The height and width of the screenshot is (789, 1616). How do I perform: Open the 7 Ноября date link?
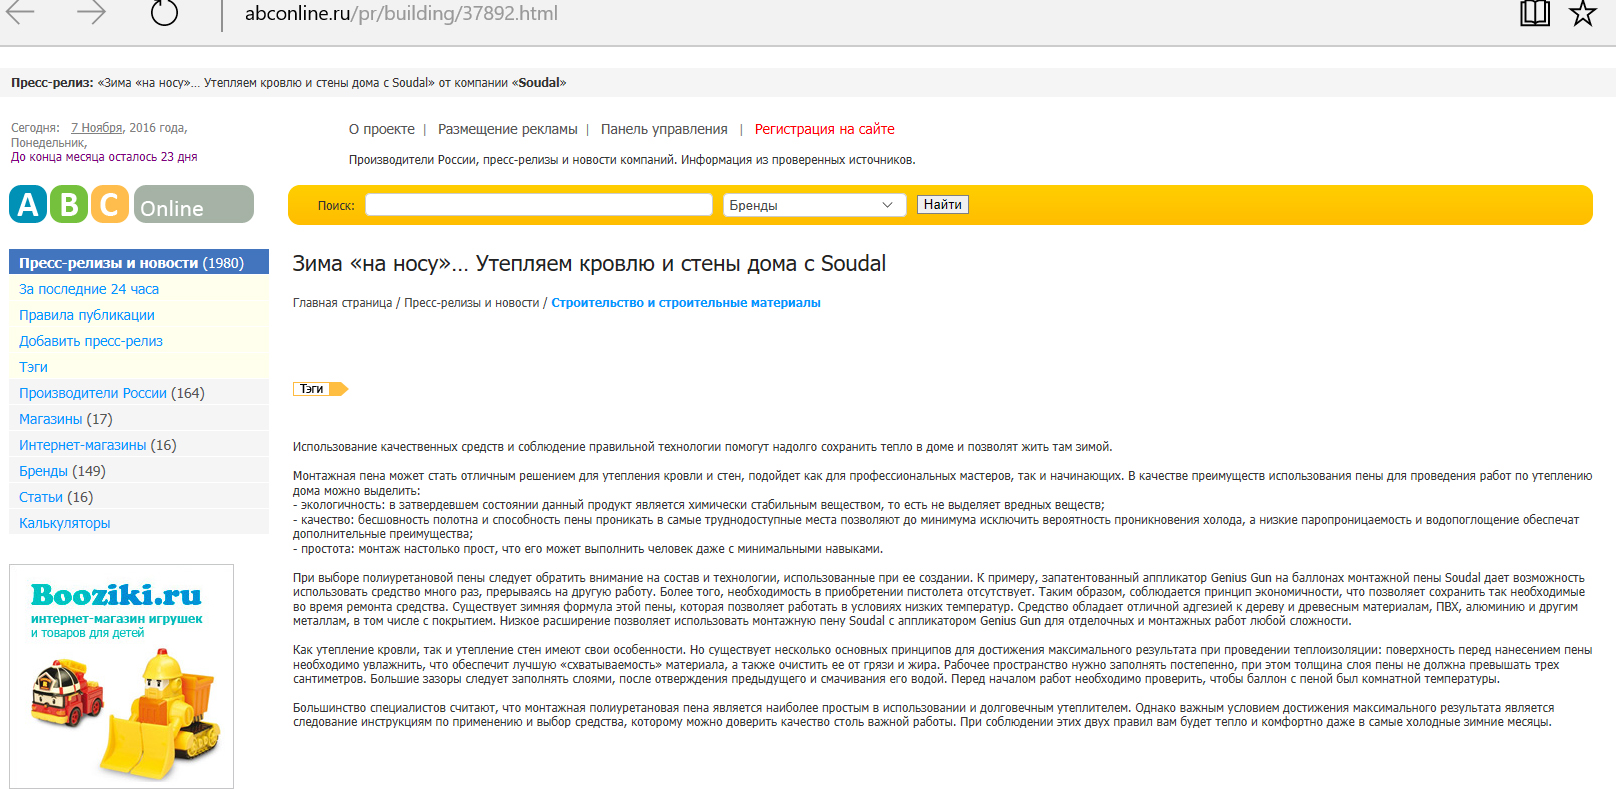(x=97, y=128)
